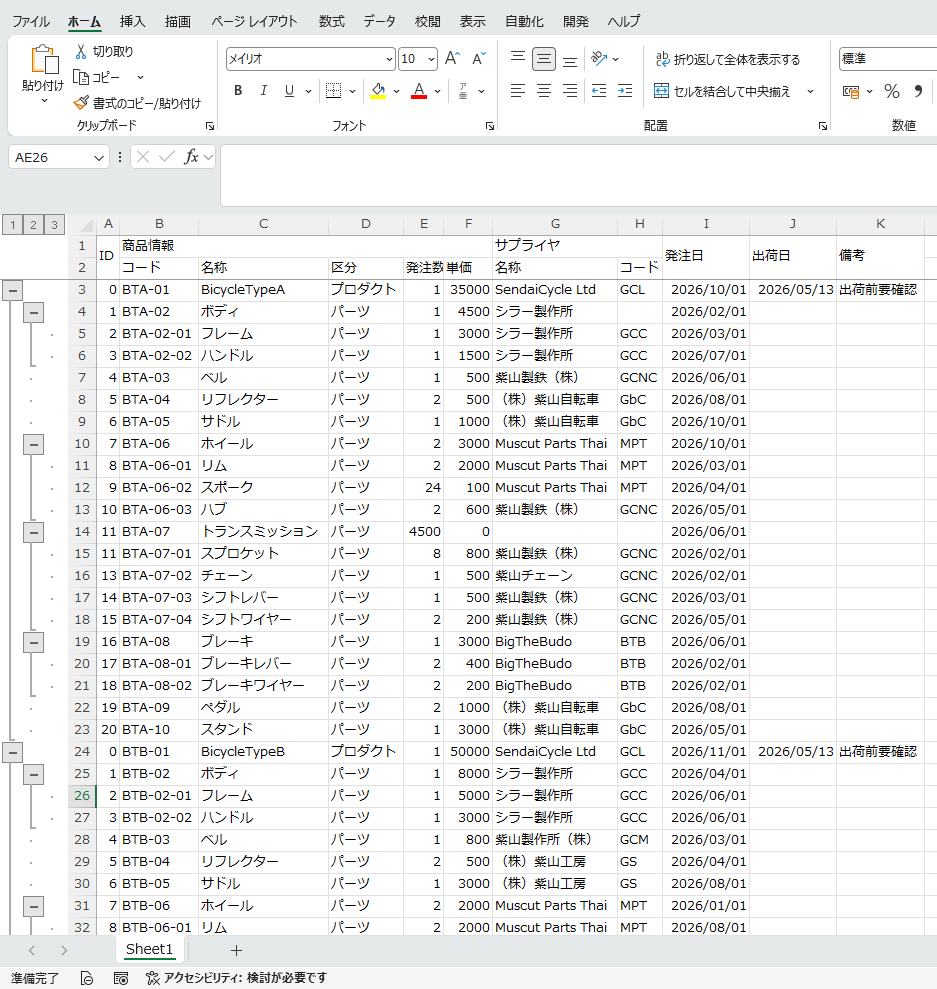This screenshot has width=937, height=989.
Task: Switch to the ページ レイアウト tab
Action: (254, 21)
